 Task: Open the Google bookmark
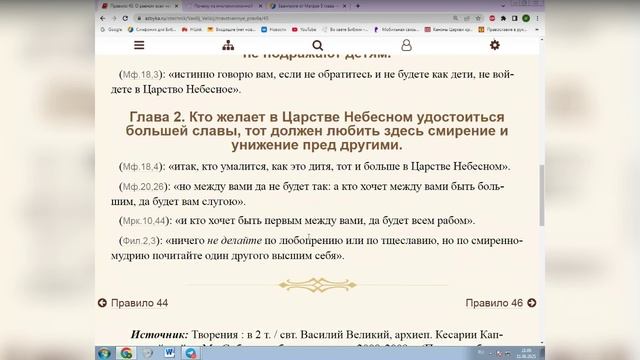tap(111, 29)
